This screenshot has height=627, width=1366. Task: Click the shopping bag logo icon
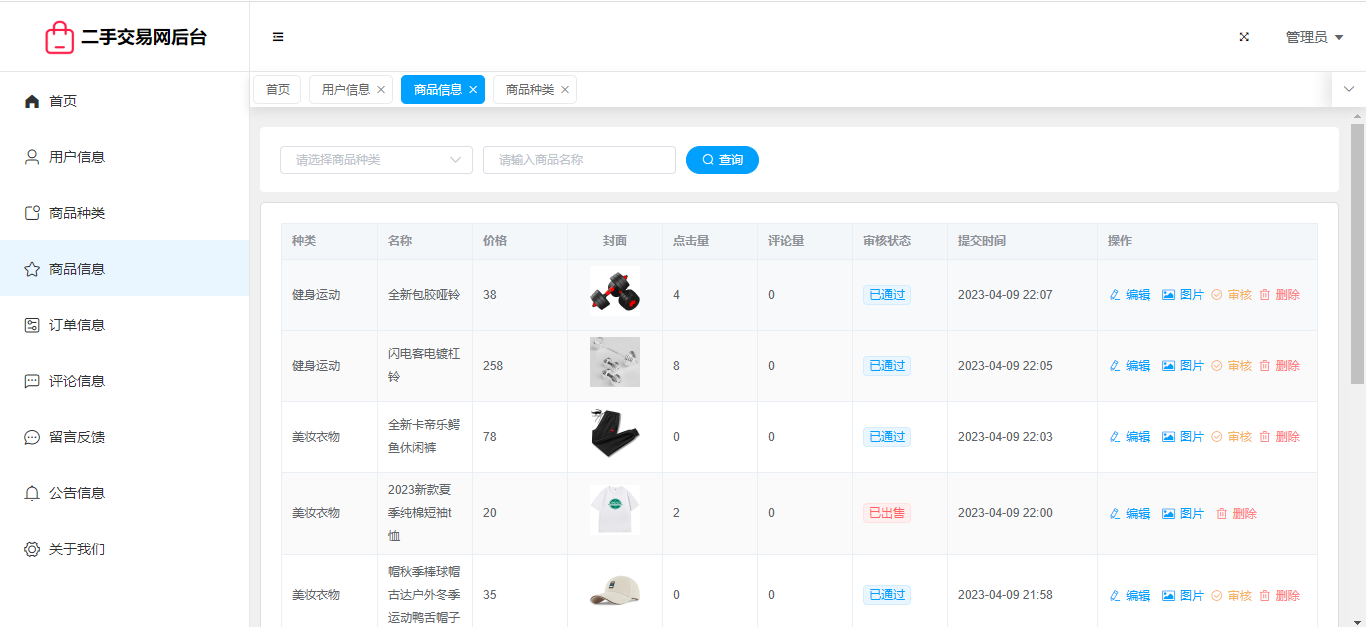pyautogui.click(x=60, y=37)
